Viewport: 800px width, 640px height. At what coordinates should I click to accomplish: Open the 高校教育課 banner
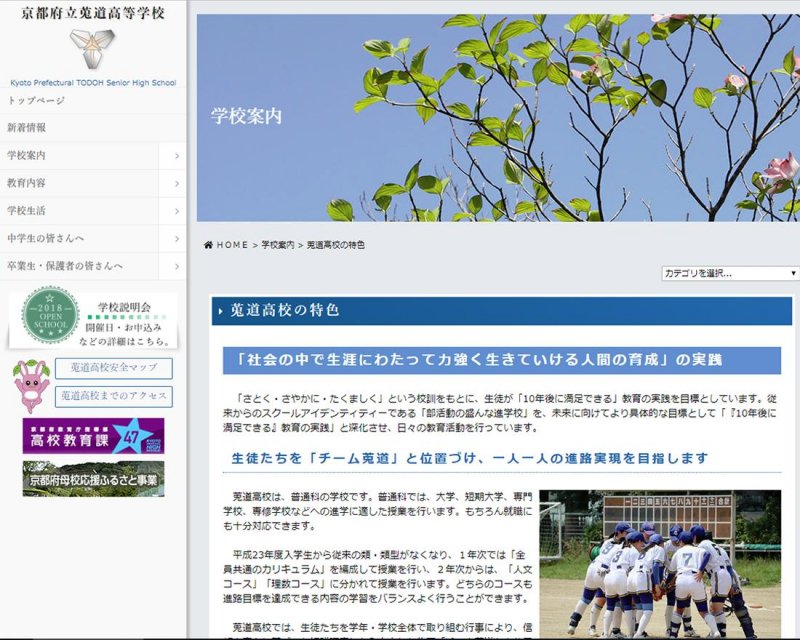click(x=94, y=436)
